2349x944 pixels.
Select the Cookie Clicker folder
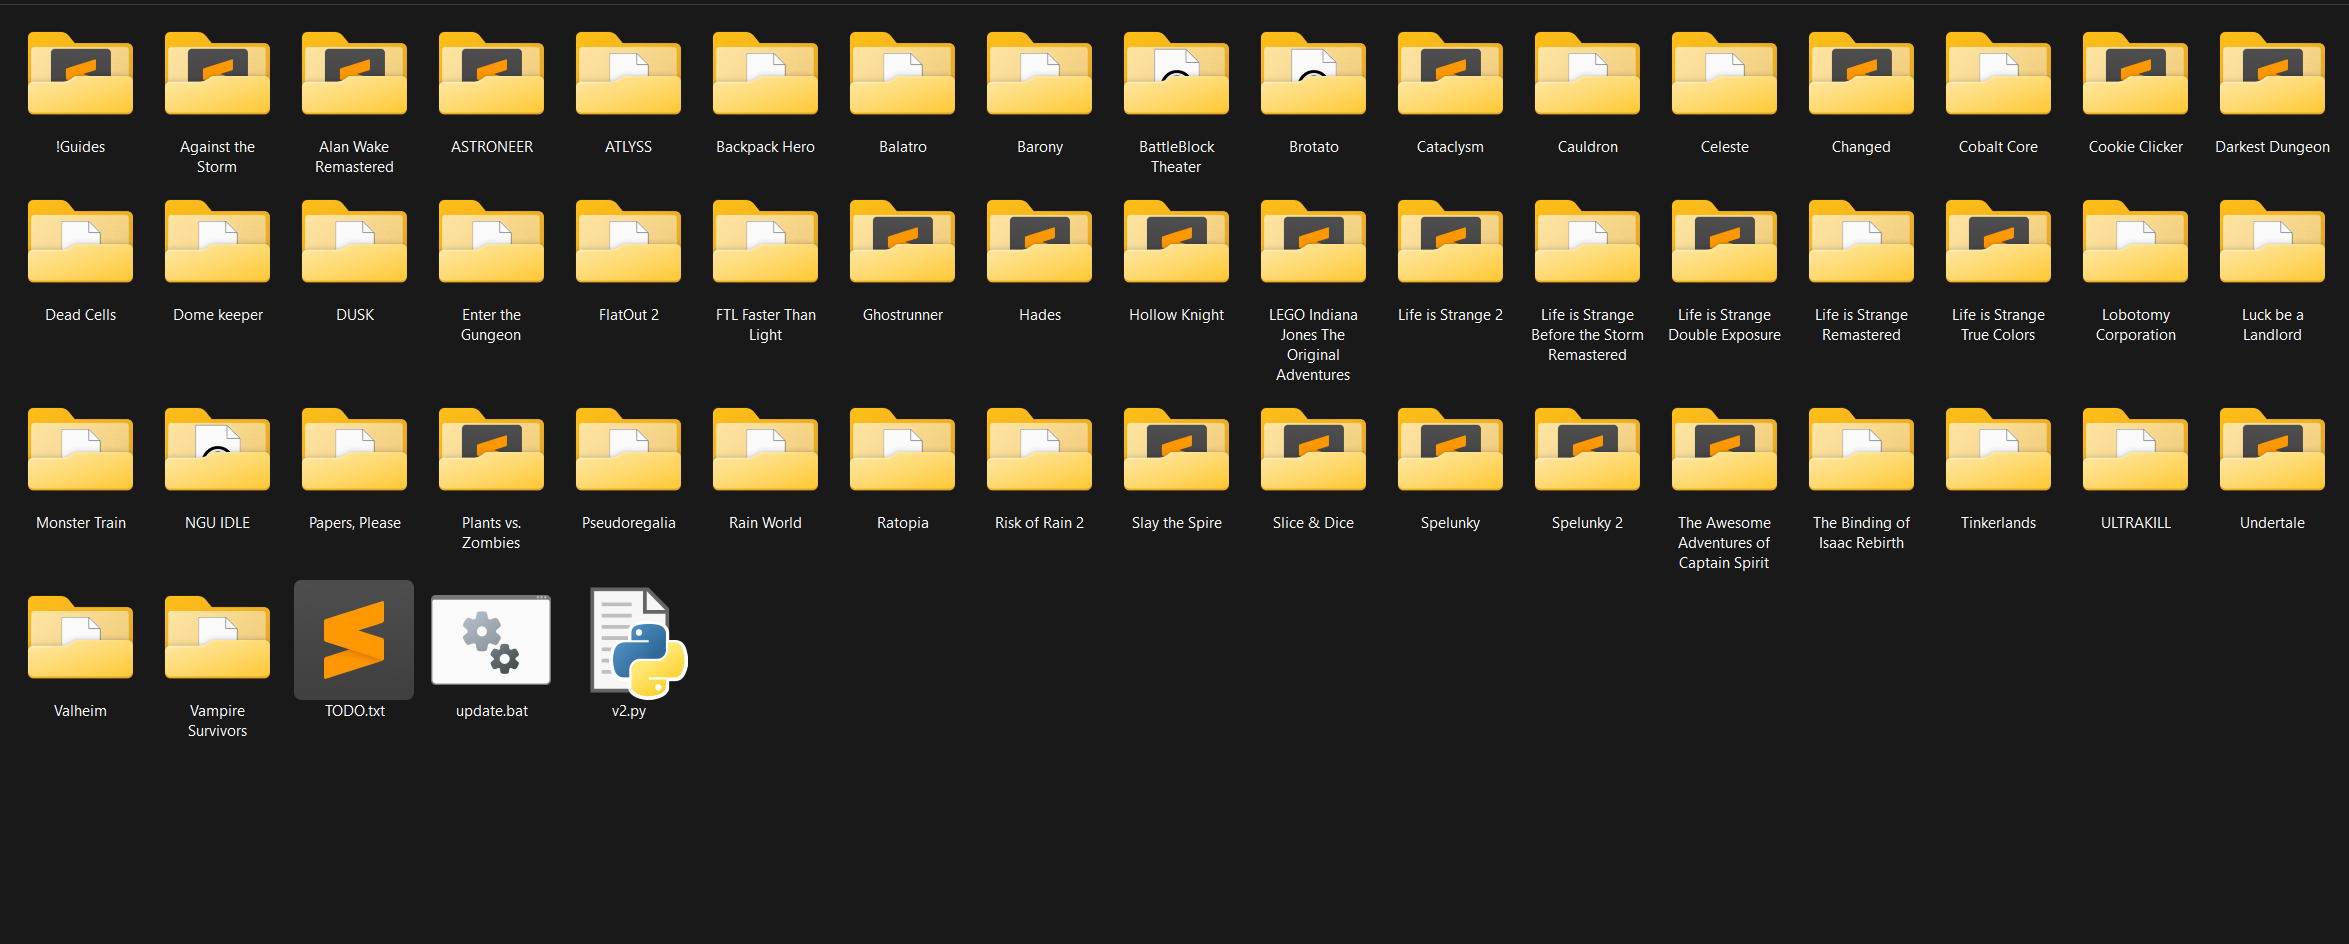(2135, 73)
